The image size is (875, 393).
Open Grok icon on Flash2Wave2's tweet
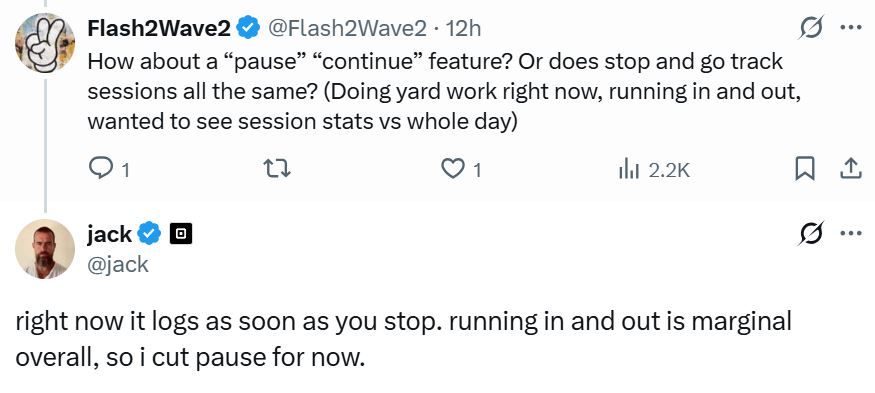pos(811,27)
